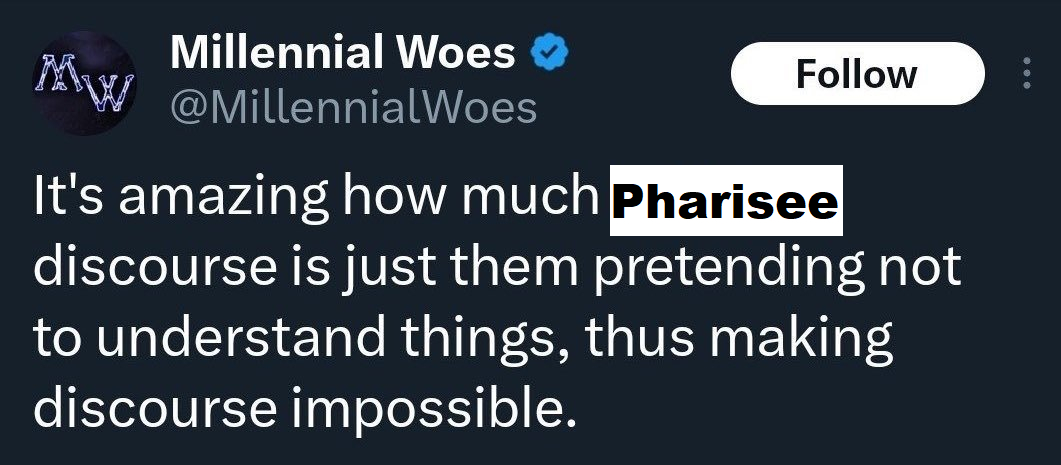The image size is (1061, 465).
Task: Open the Millennial Woes display name
Action: pos(344,55)
